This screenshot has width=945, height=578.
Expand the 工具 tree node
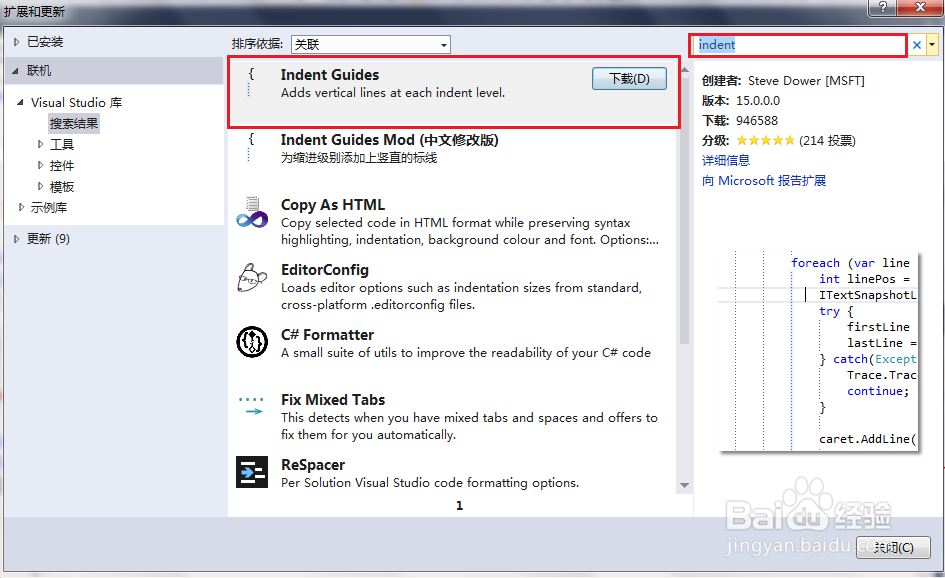pos(40,144)
